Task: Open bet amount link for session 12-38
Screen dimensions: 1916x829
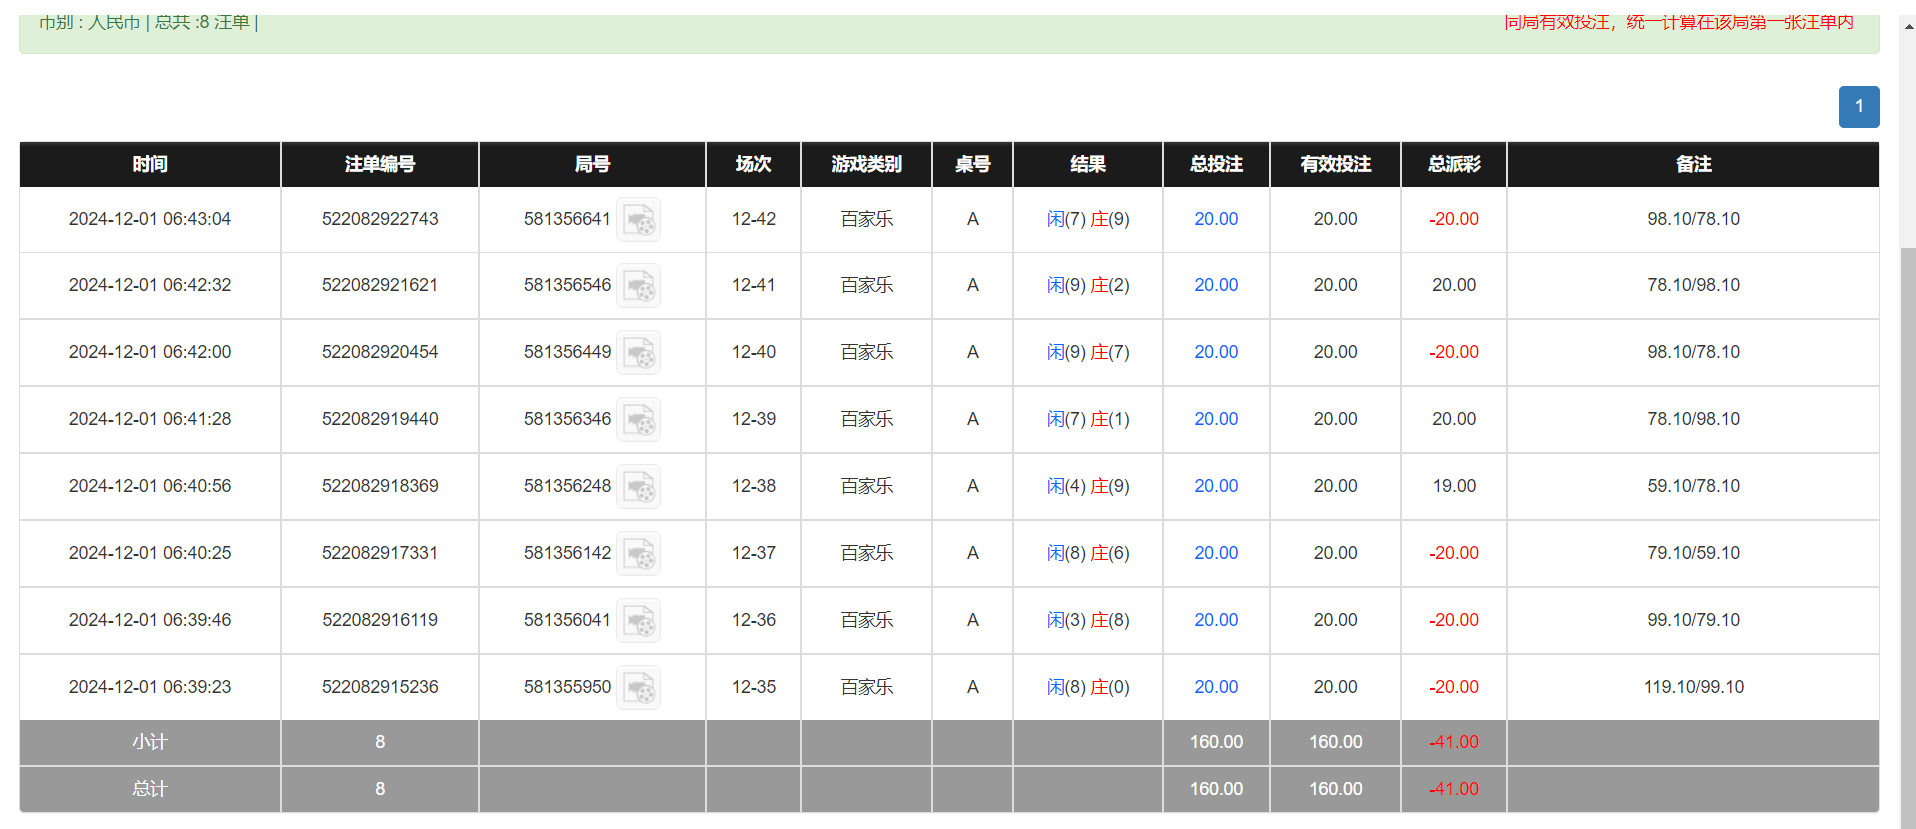Action: click(1215, 486)
